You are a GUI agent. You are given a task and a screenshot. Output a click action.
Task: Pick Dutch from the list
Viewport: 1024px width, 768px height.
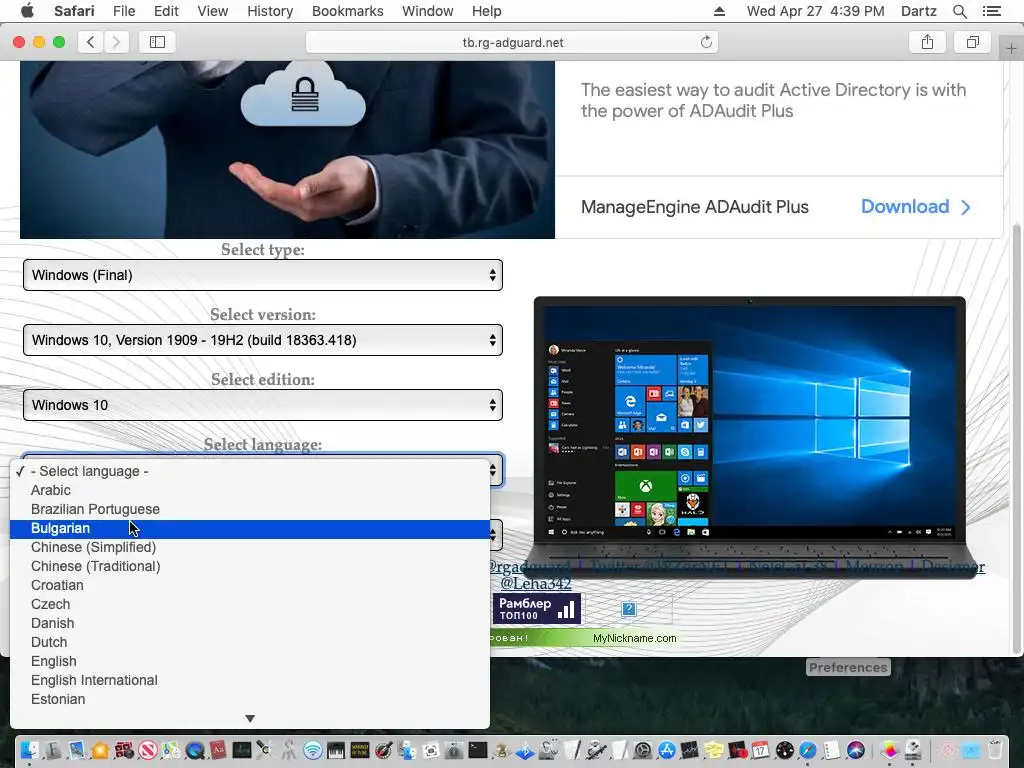[249, 642]
